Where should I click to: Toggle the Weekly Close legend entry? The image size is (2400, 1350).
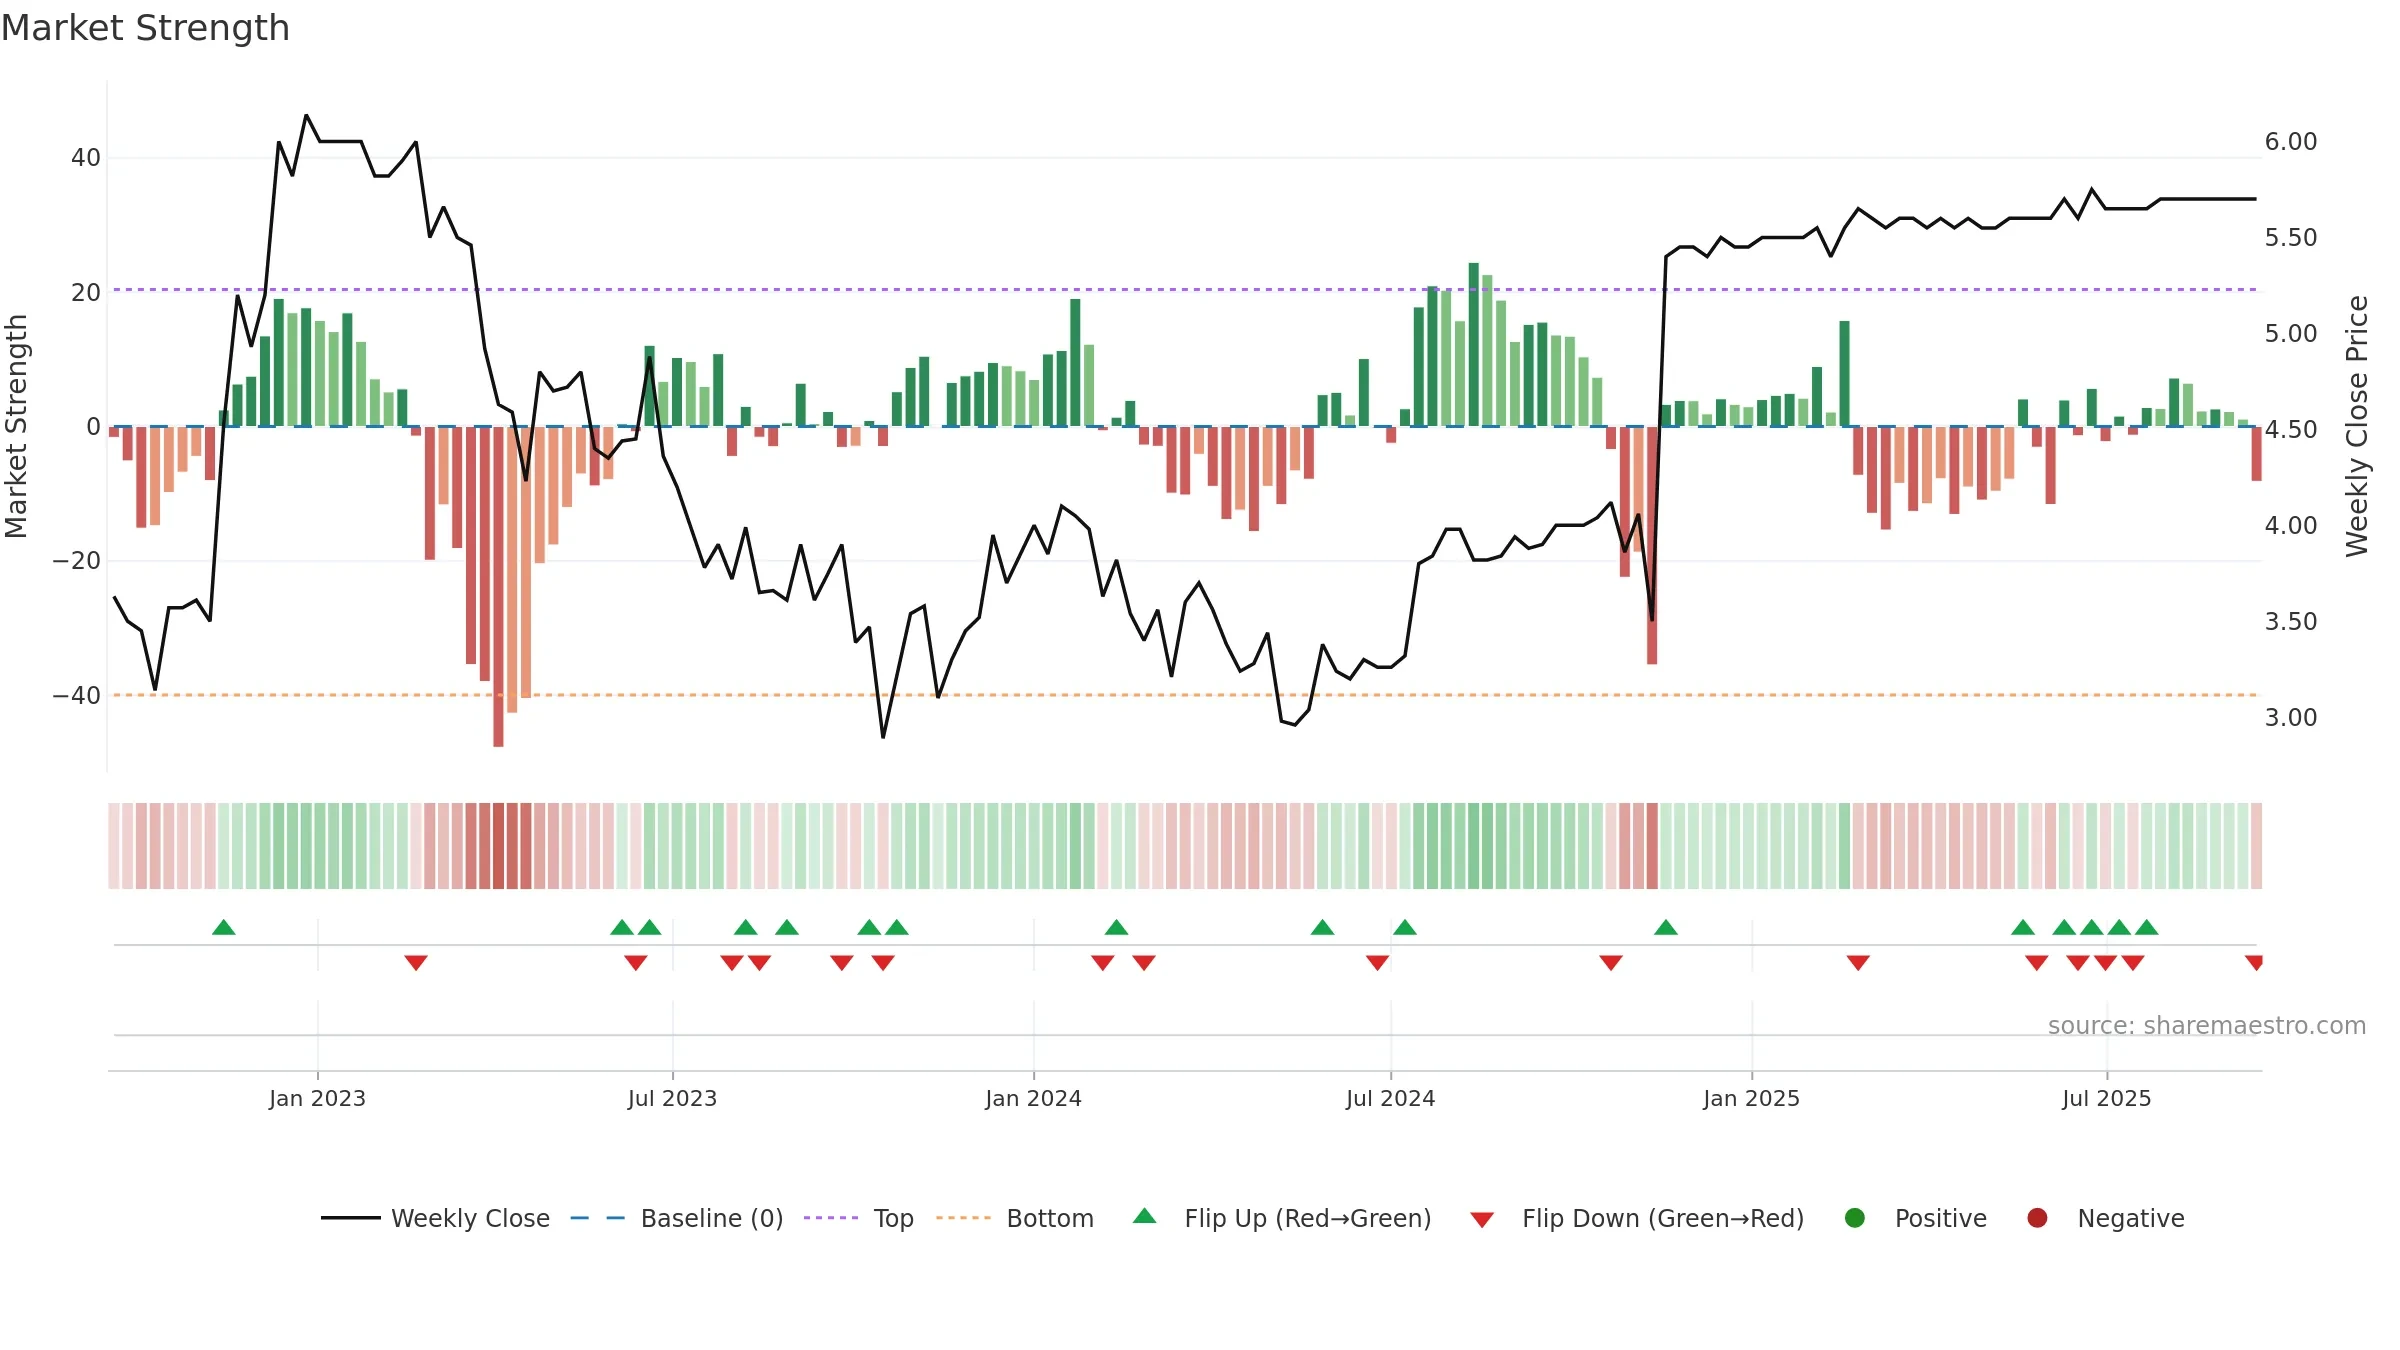[x=435, y=1218]
